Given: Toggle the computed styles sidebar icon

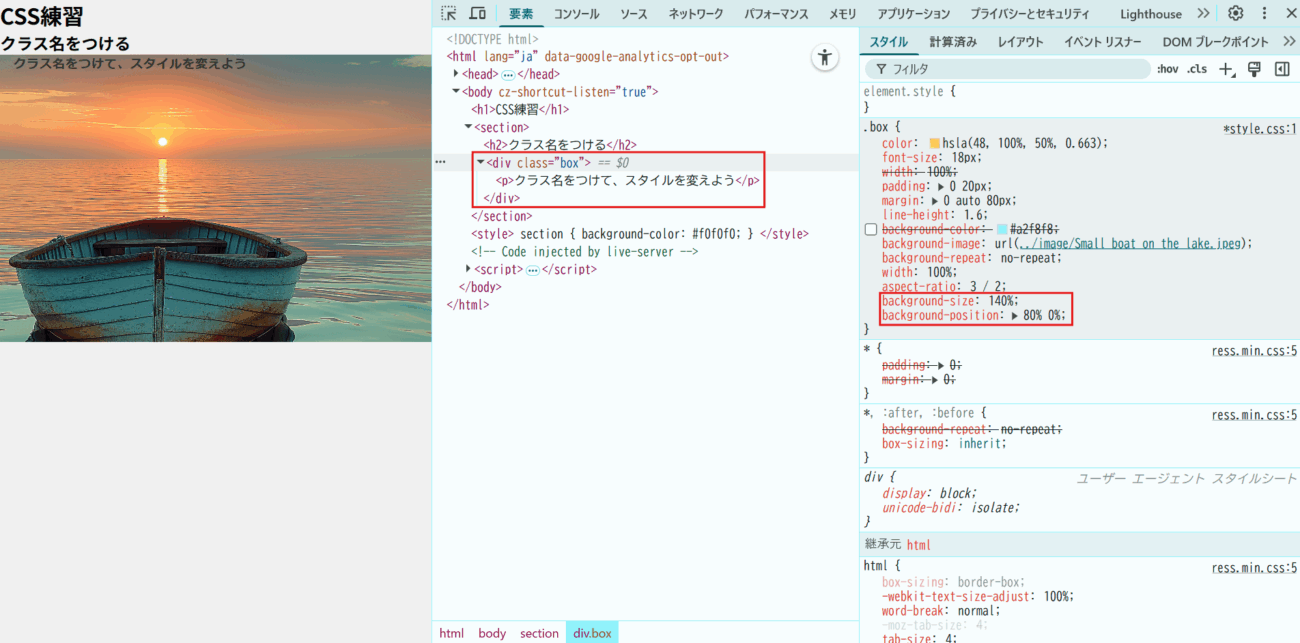Looking at the screenshot, I should pos(1281,69).
